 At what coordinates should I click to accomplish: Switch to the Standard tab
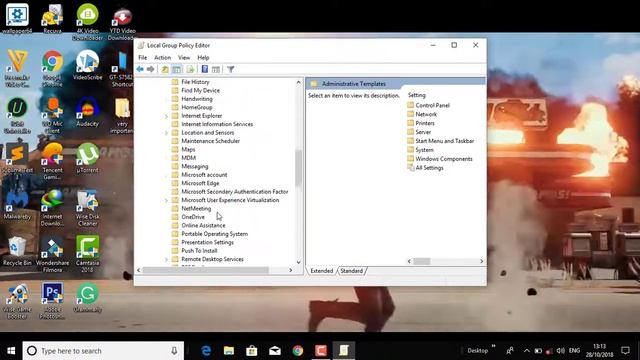(351, 271)
